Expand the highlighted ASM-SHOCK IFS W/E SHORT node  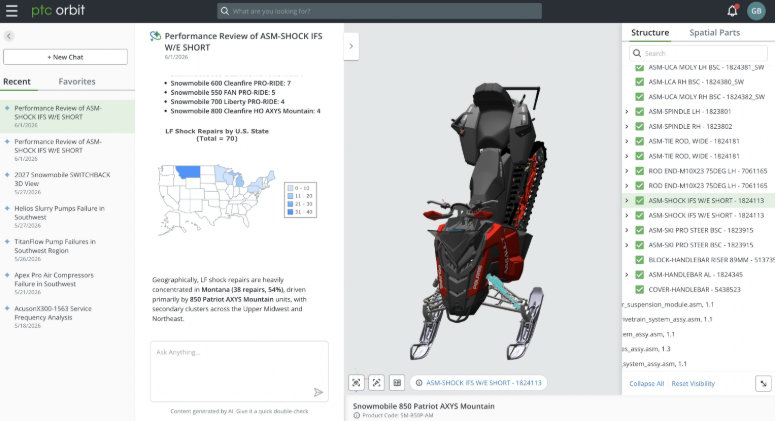(x=627, y=200)
